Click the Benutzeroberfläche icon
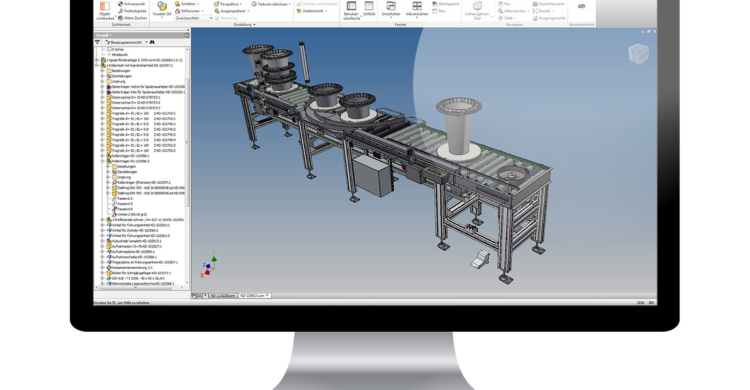This screenshot has width=750, height=390. point(352,10)
